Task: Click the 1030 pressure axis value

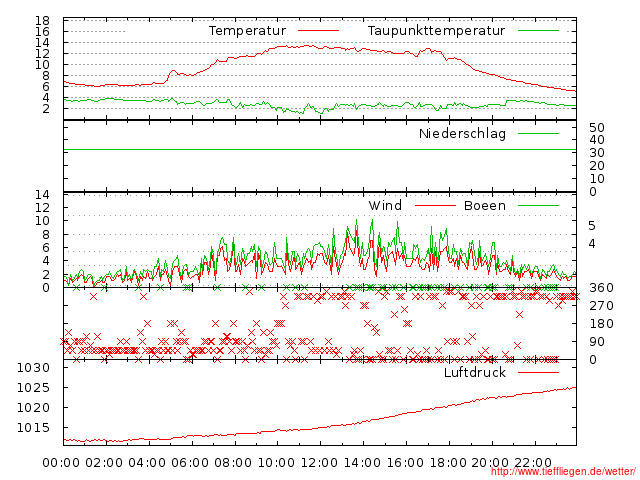Action: click(x=33, y=368)
